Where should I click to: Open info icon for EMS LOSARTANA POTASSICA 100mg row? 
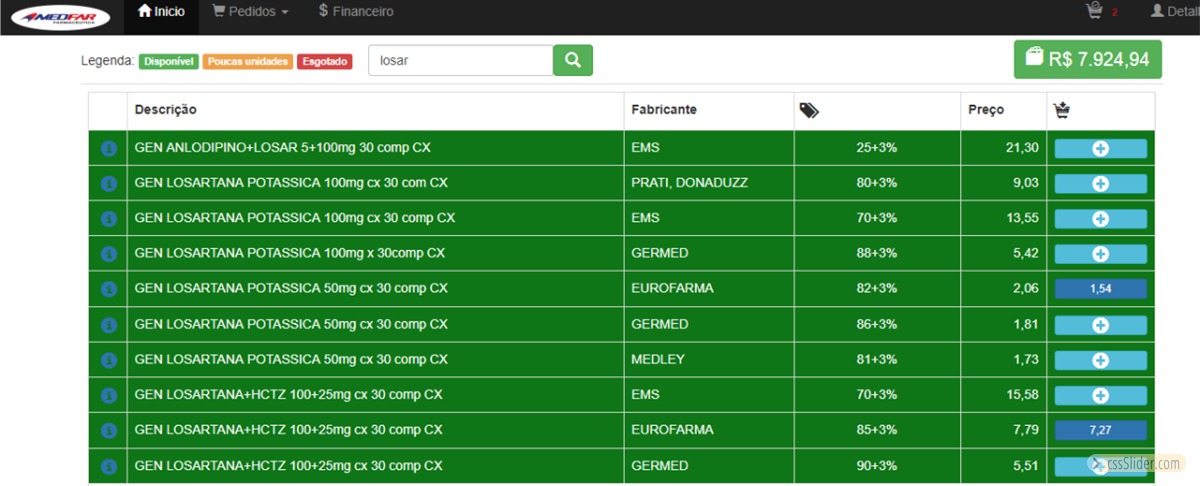(x=109, y=219)
